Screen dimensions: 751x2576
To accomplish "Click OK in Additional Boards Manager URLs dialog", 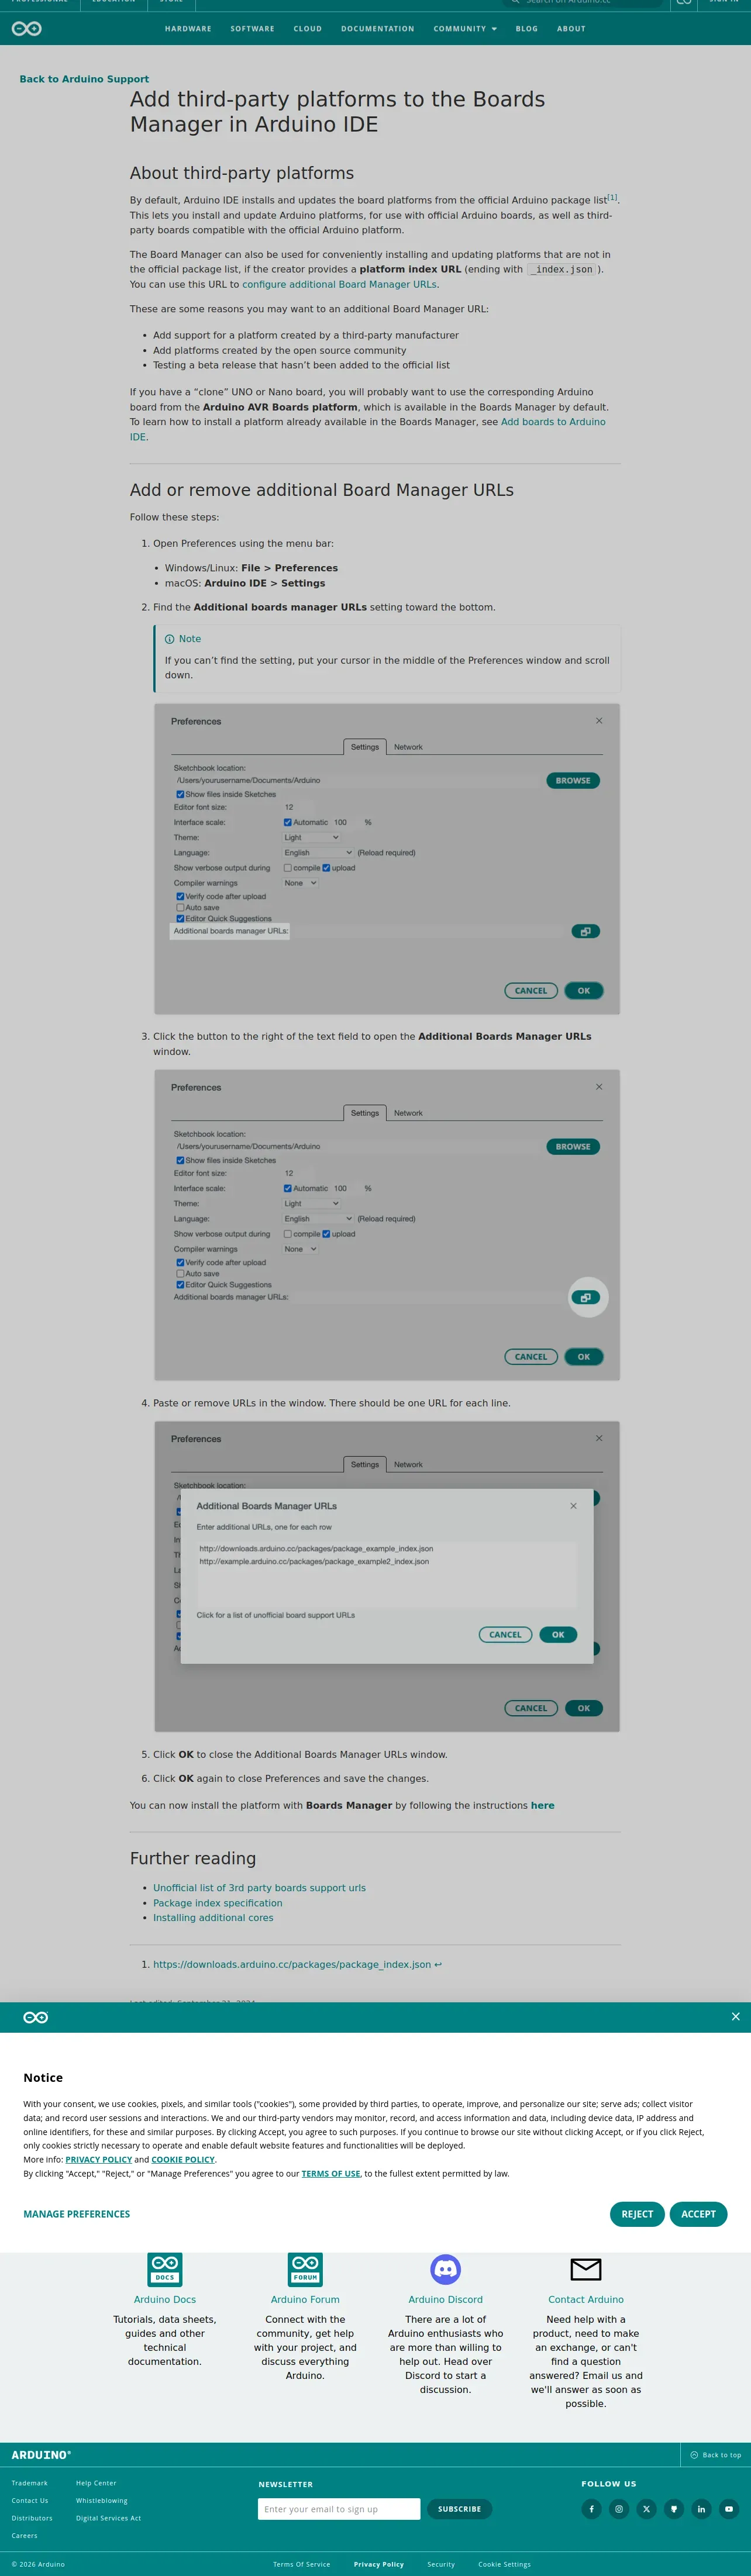I will pos(558,1635).
